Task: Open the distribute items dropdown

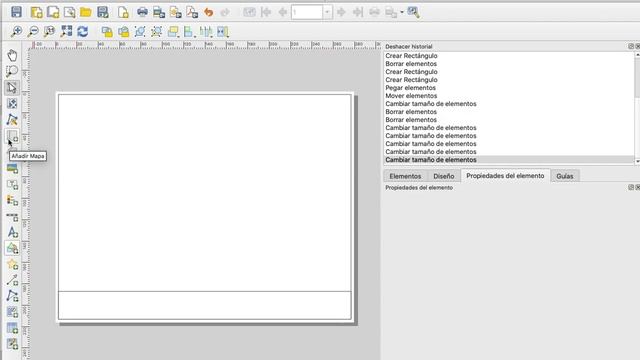Action: 206,32
